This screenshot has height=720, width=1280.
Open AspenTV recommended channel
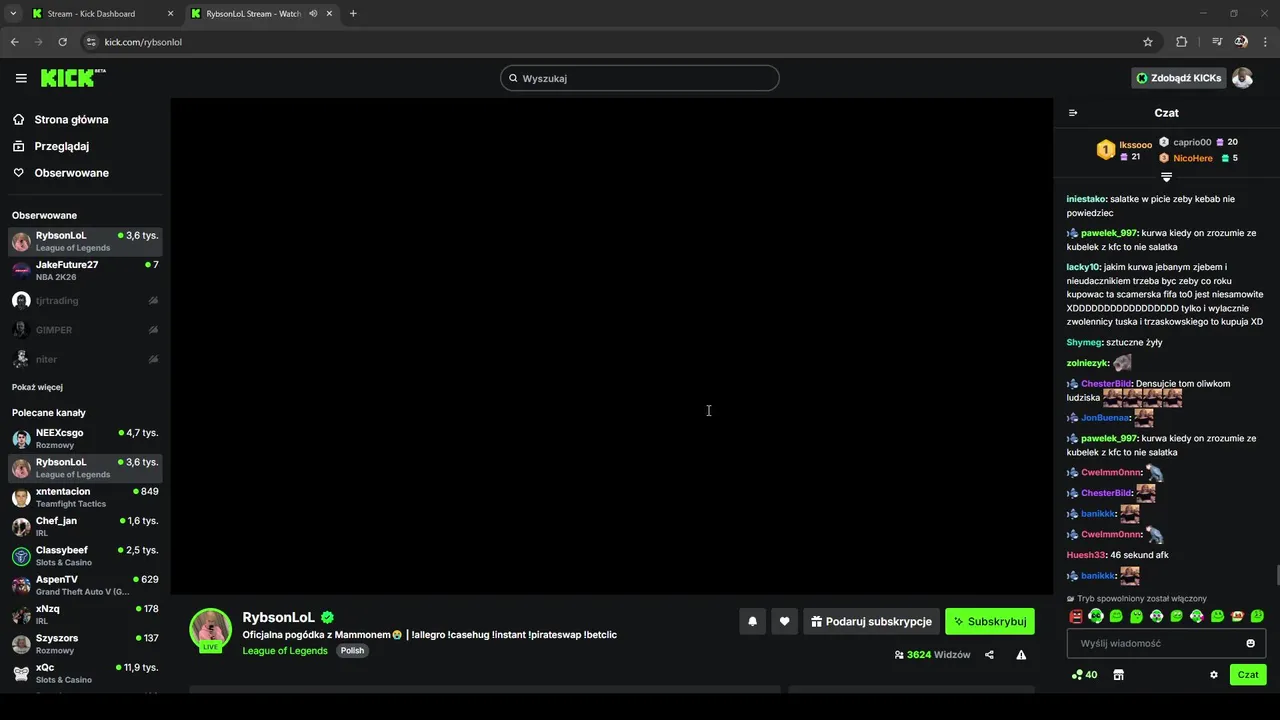click(x=85, y=585)
